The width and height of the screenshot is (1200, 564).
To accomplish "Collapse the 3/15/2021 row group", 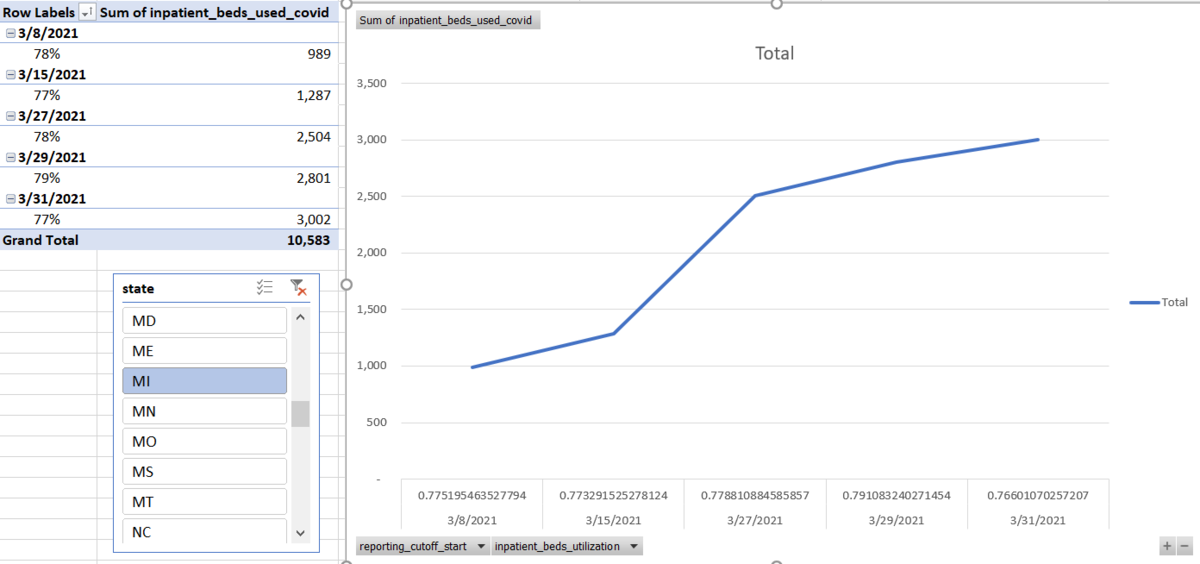I will click(x=10, y=75).
